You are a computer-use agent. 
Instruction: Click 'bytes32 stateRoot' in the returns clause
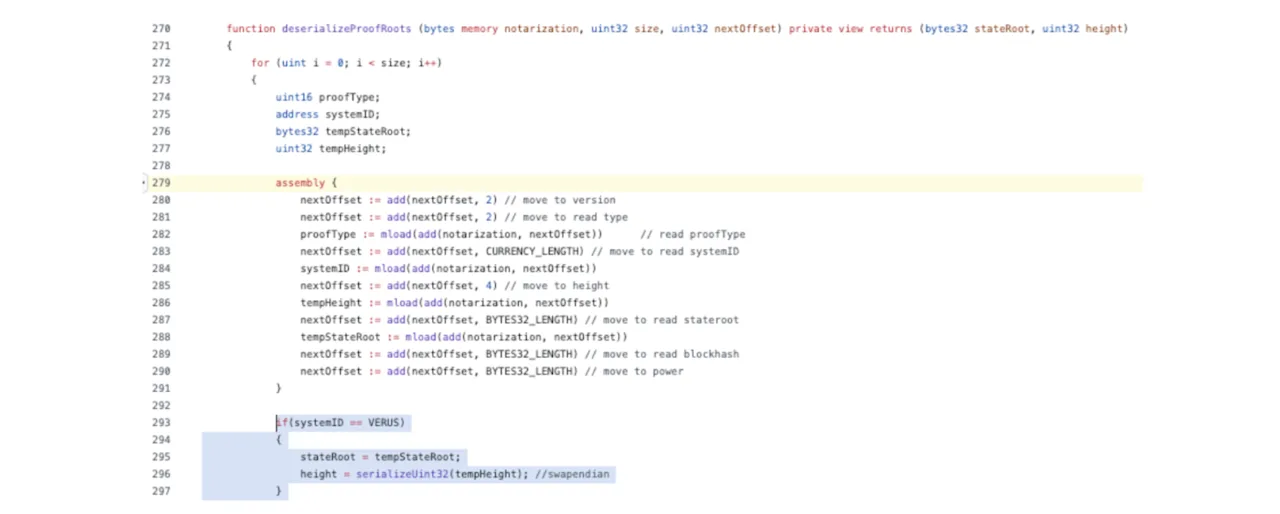979,29
